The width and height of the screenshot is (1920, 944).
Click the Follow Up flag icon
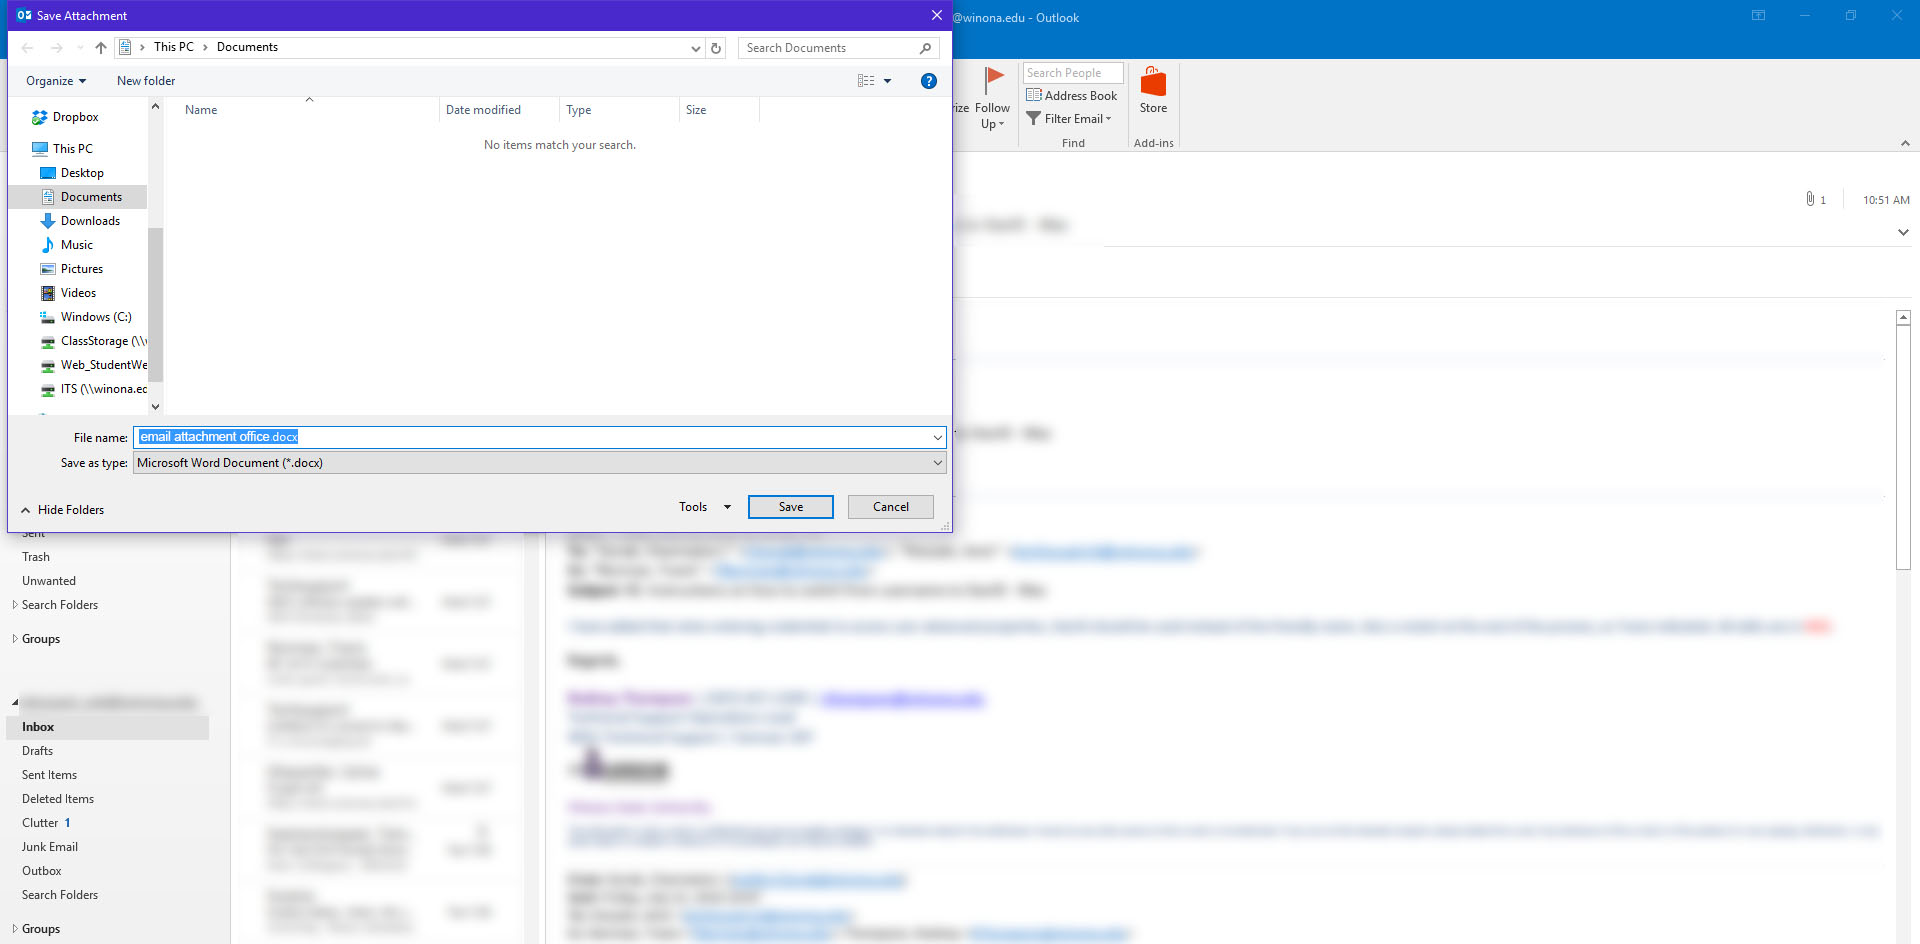[x=993, y=81]
